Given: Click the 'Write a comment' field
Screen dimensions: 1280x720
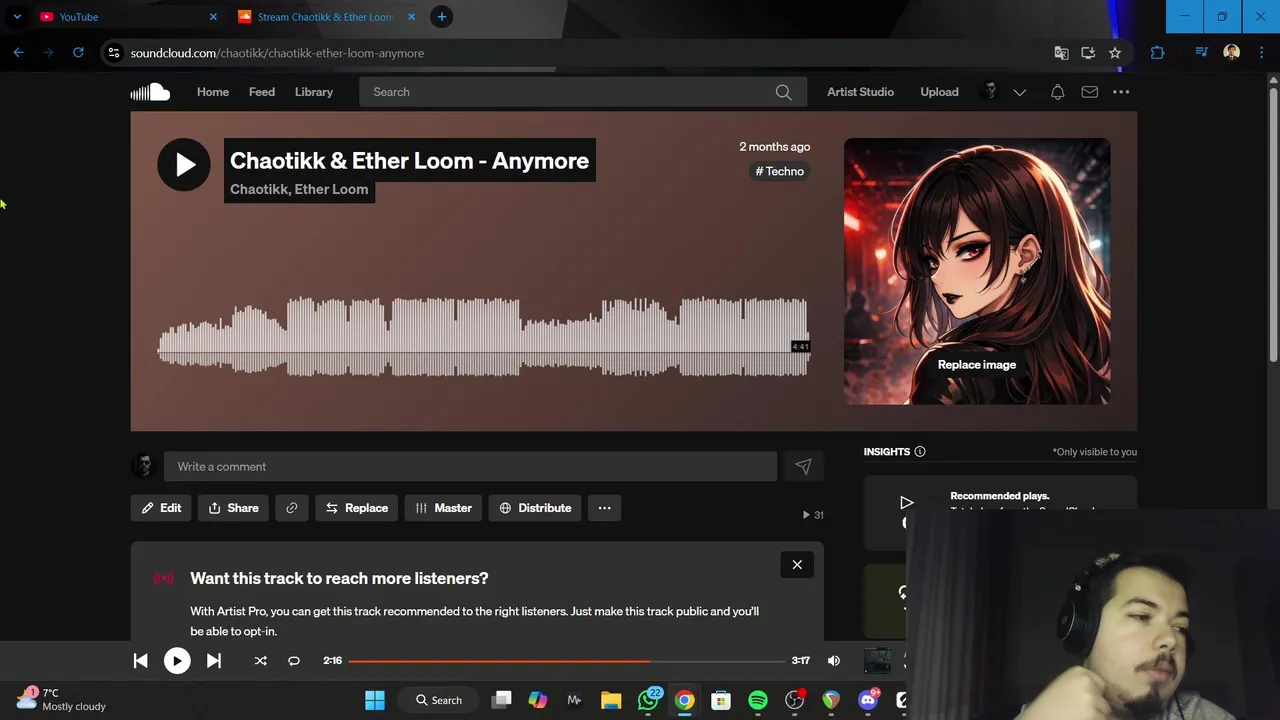Looking at the screenshot, I should tap(470, 466).
